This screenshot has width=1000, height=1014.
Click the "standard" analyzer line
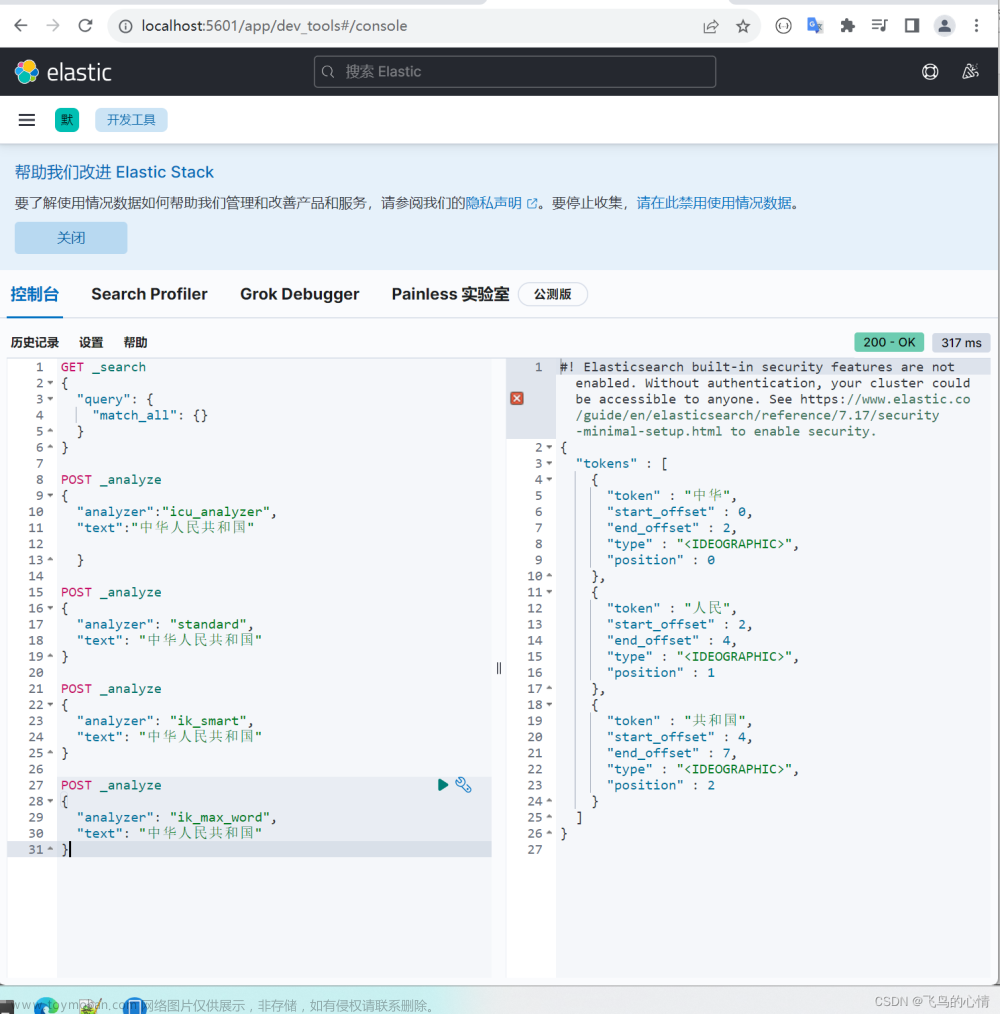[165, 624]
